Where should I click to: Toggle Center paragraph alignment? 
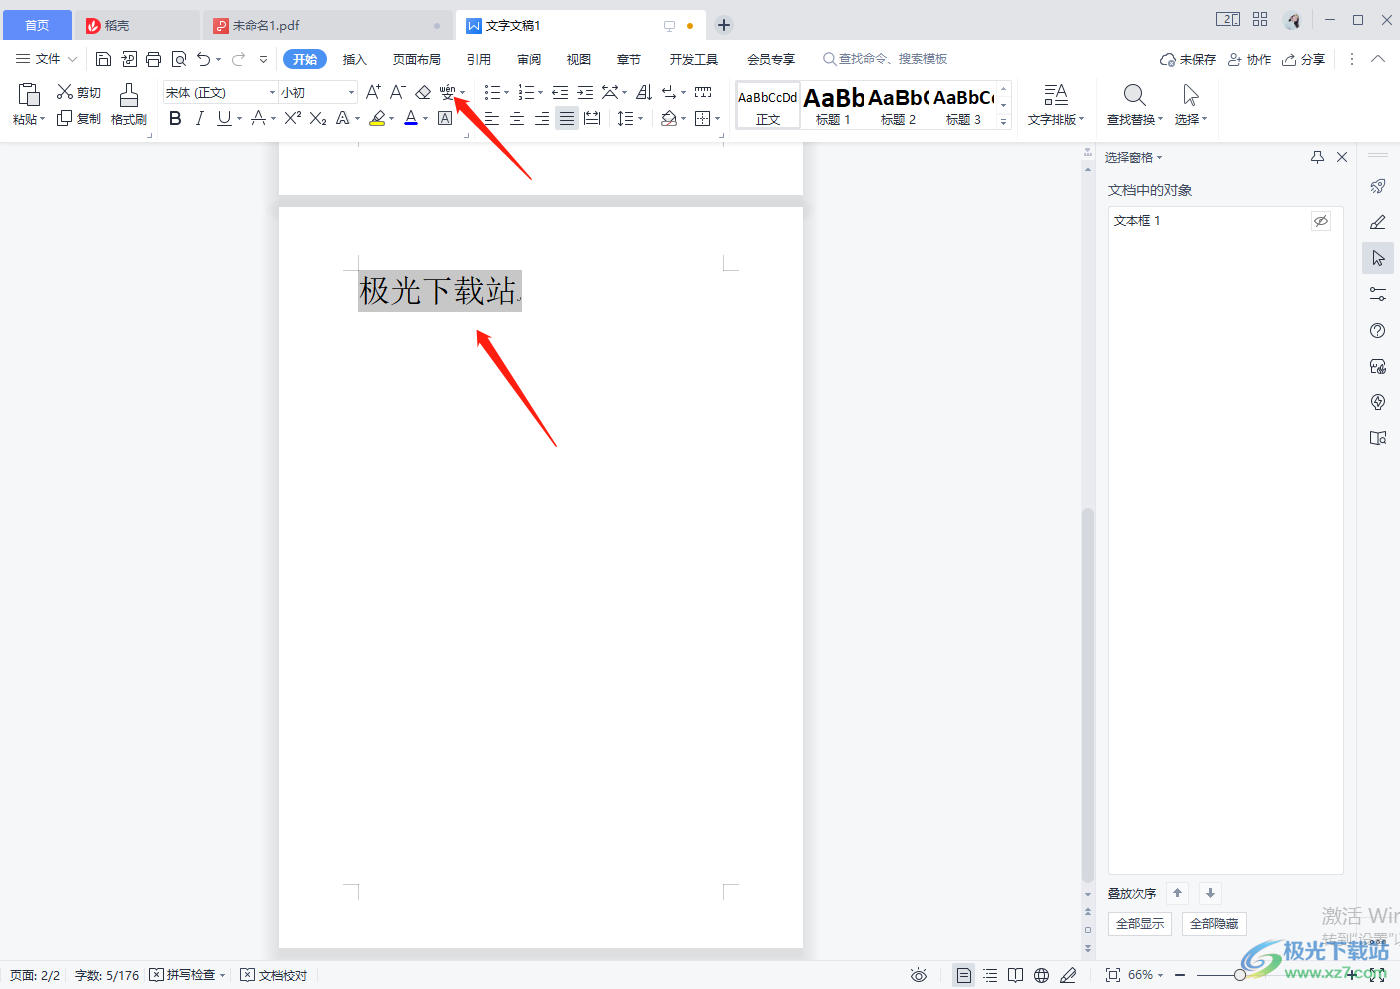(x=517, y=118)
